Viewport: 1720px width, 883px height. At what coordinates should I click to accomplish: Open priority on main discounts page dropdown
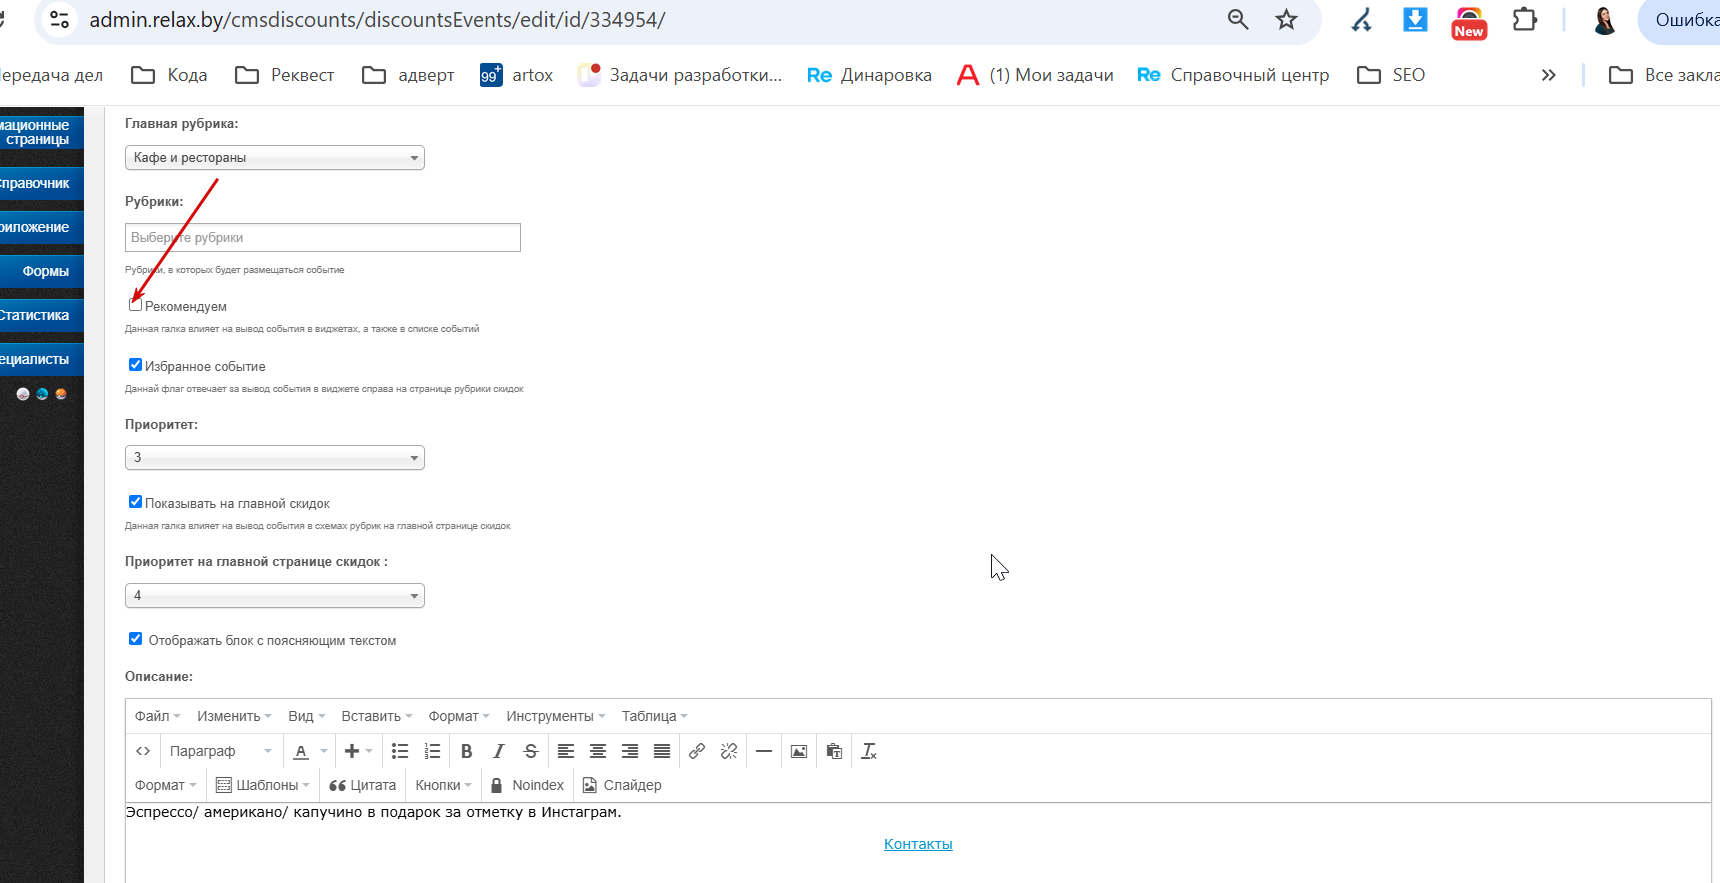[x=275, y=596]
